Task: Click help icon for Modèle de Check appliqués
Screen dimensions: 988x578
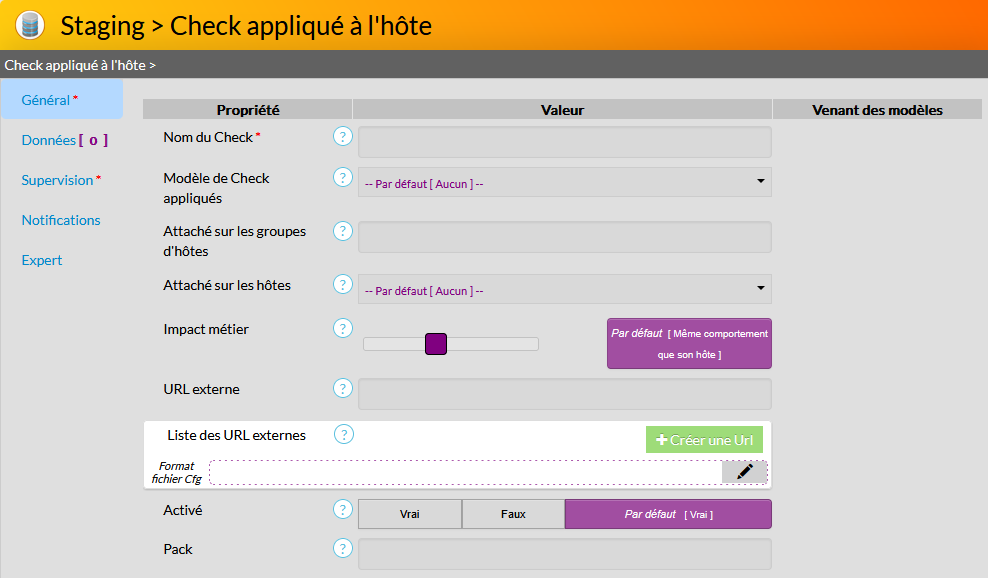Action: [343, 177]
